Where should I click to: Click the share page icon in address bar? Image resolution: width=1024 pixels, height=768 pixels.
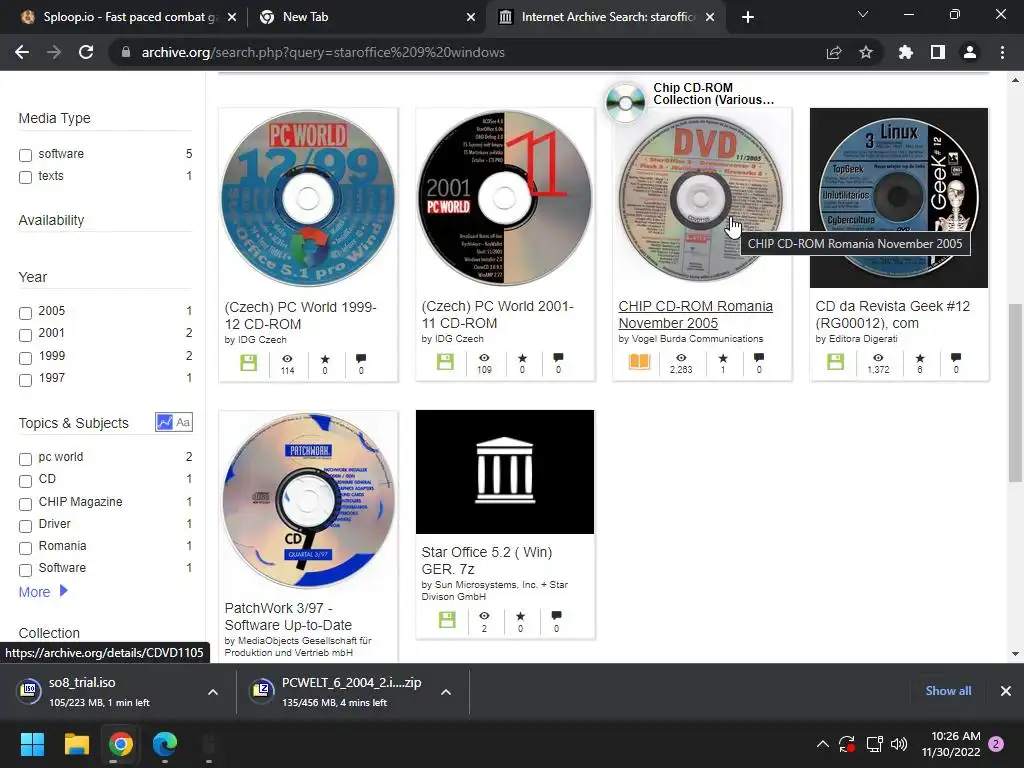[834, 52]
